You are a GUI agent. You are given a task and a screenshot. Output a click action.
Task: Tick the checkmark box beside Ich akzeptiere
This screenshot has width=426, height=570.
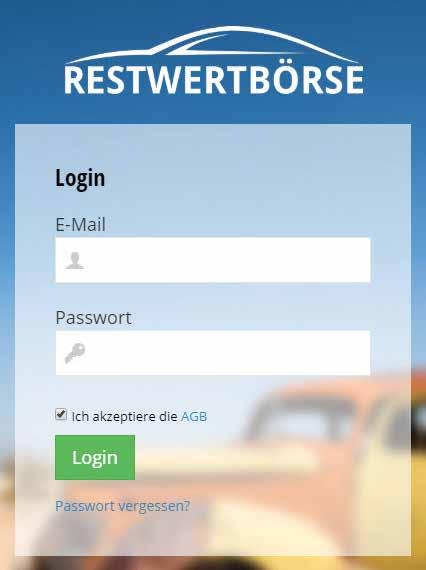pos(61,414)
